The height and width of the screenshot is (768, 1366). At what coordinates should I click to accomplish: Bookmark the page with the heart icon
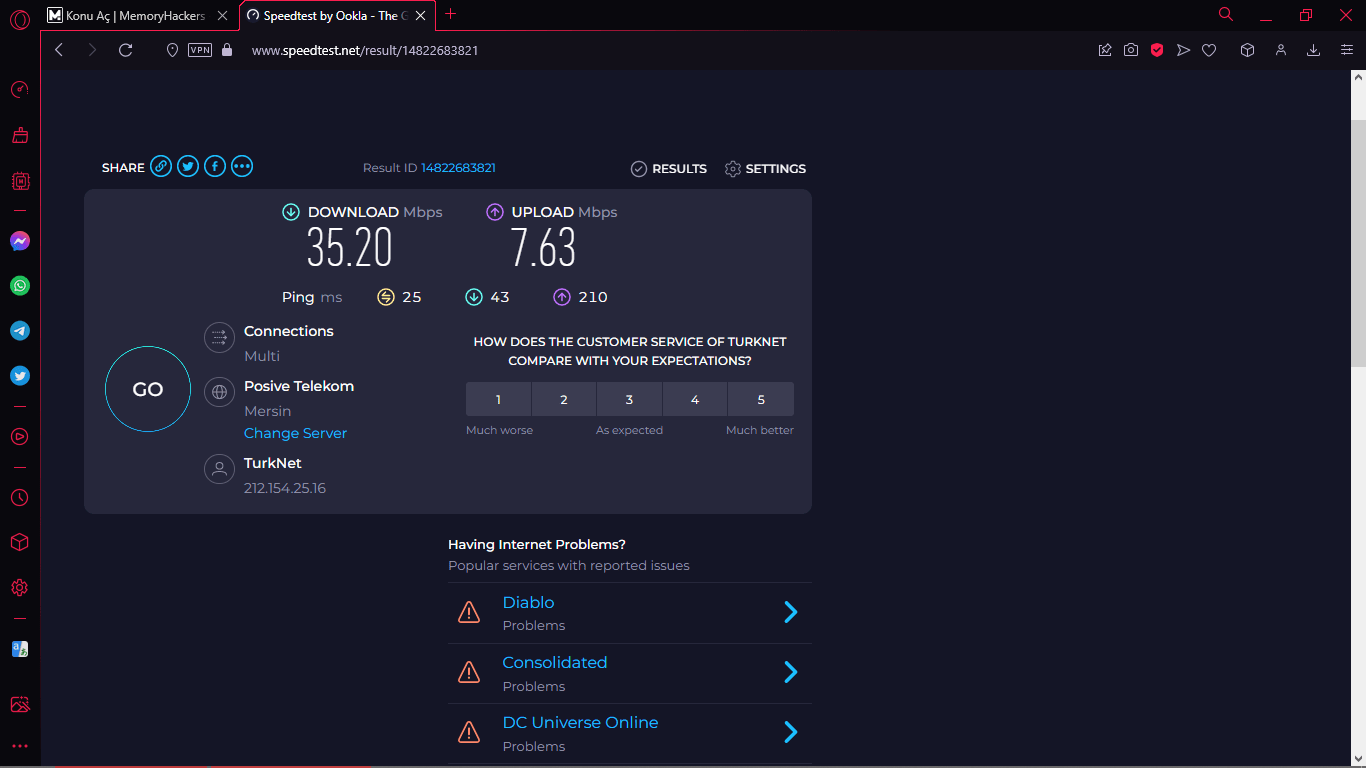[1209, 50]
